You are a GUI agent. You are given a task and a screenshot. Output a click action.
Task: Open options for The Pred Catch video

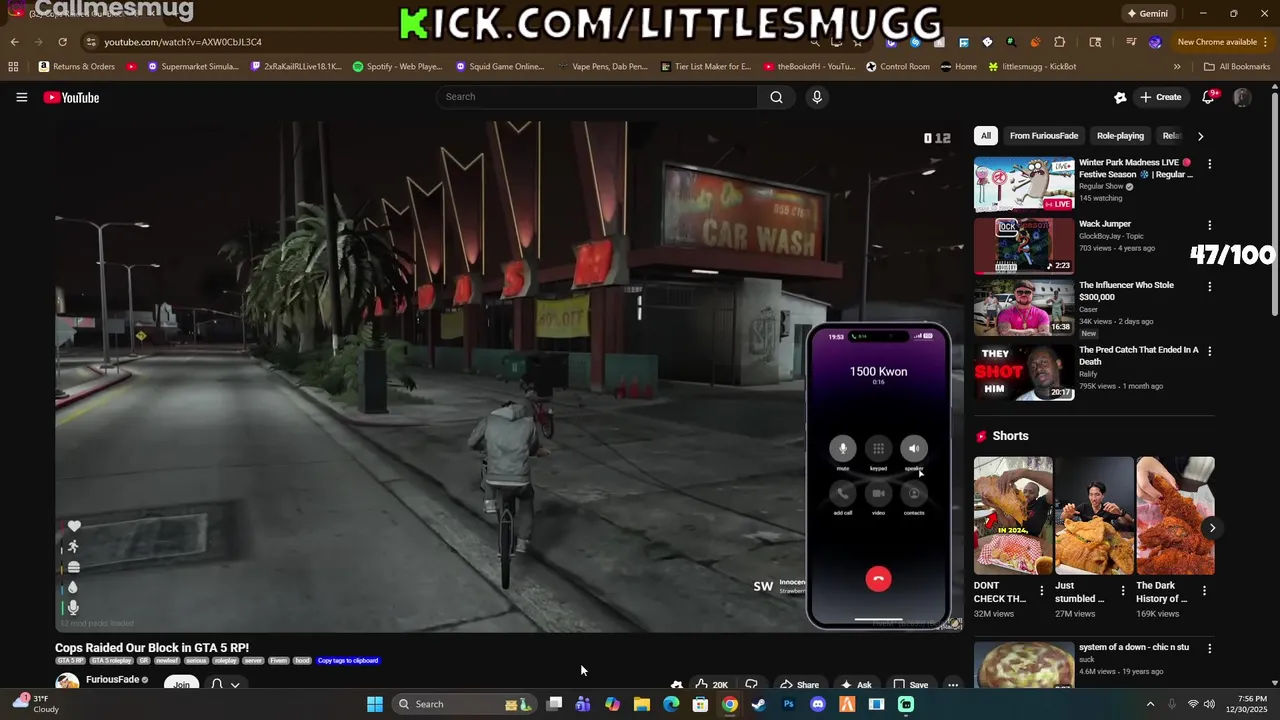[x=1209, y=352]
